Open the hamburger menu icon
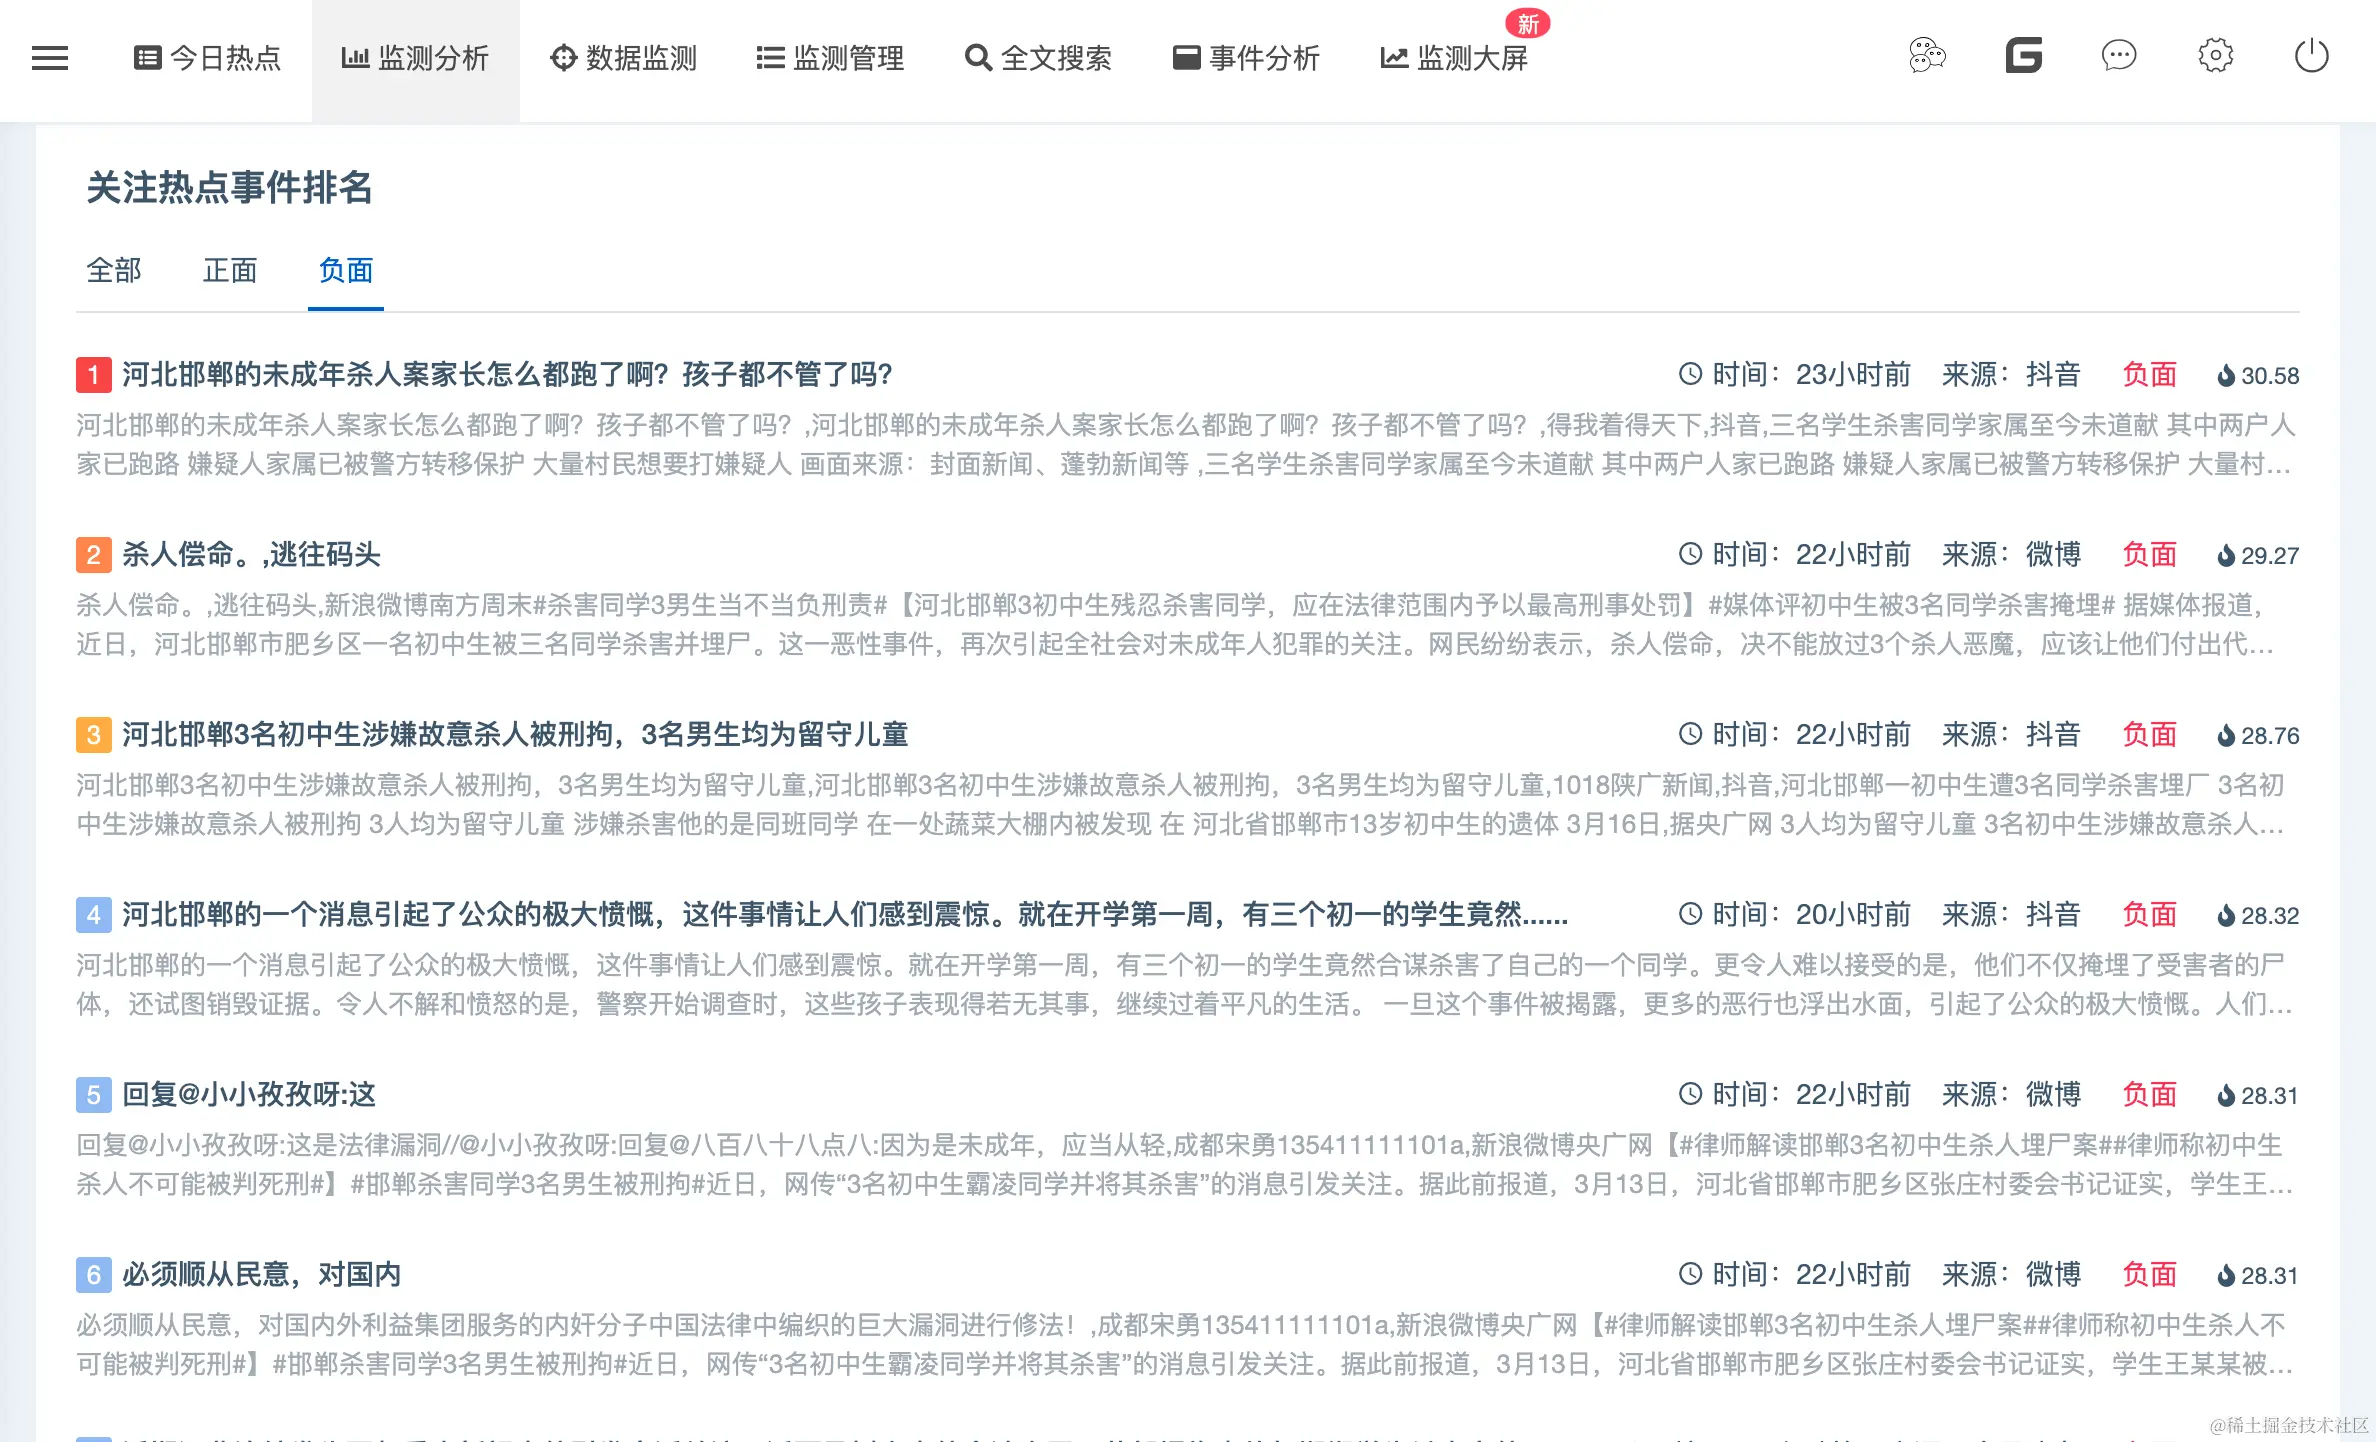This screenshot has width=2376, height=1442. pos(50,58)
